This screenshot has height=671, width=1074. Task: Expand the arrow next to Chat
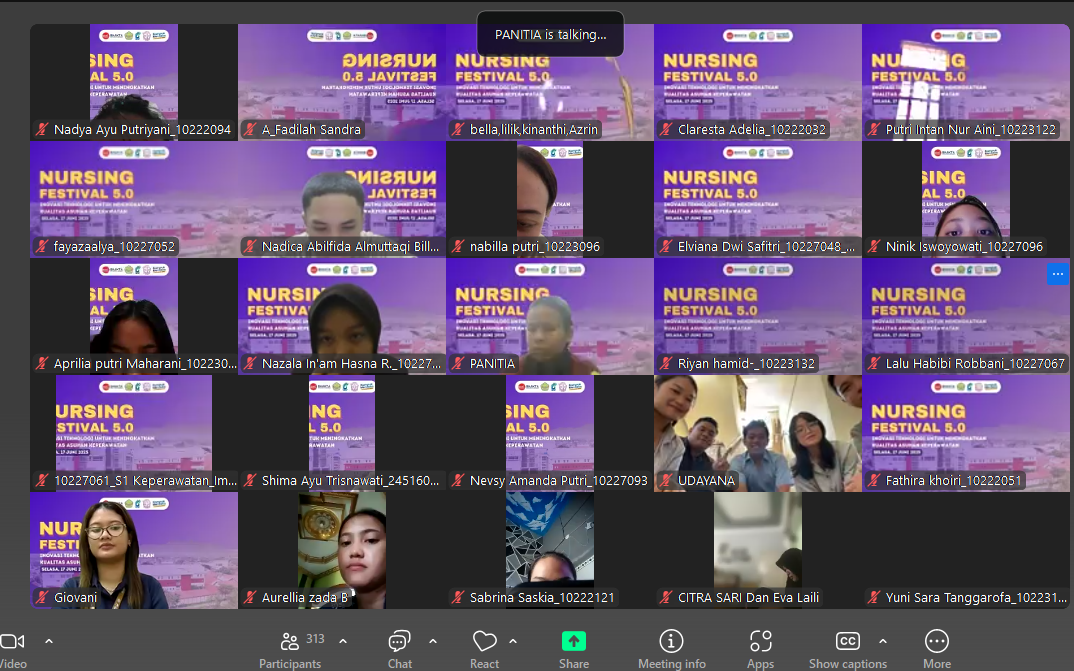pos(433,641)
